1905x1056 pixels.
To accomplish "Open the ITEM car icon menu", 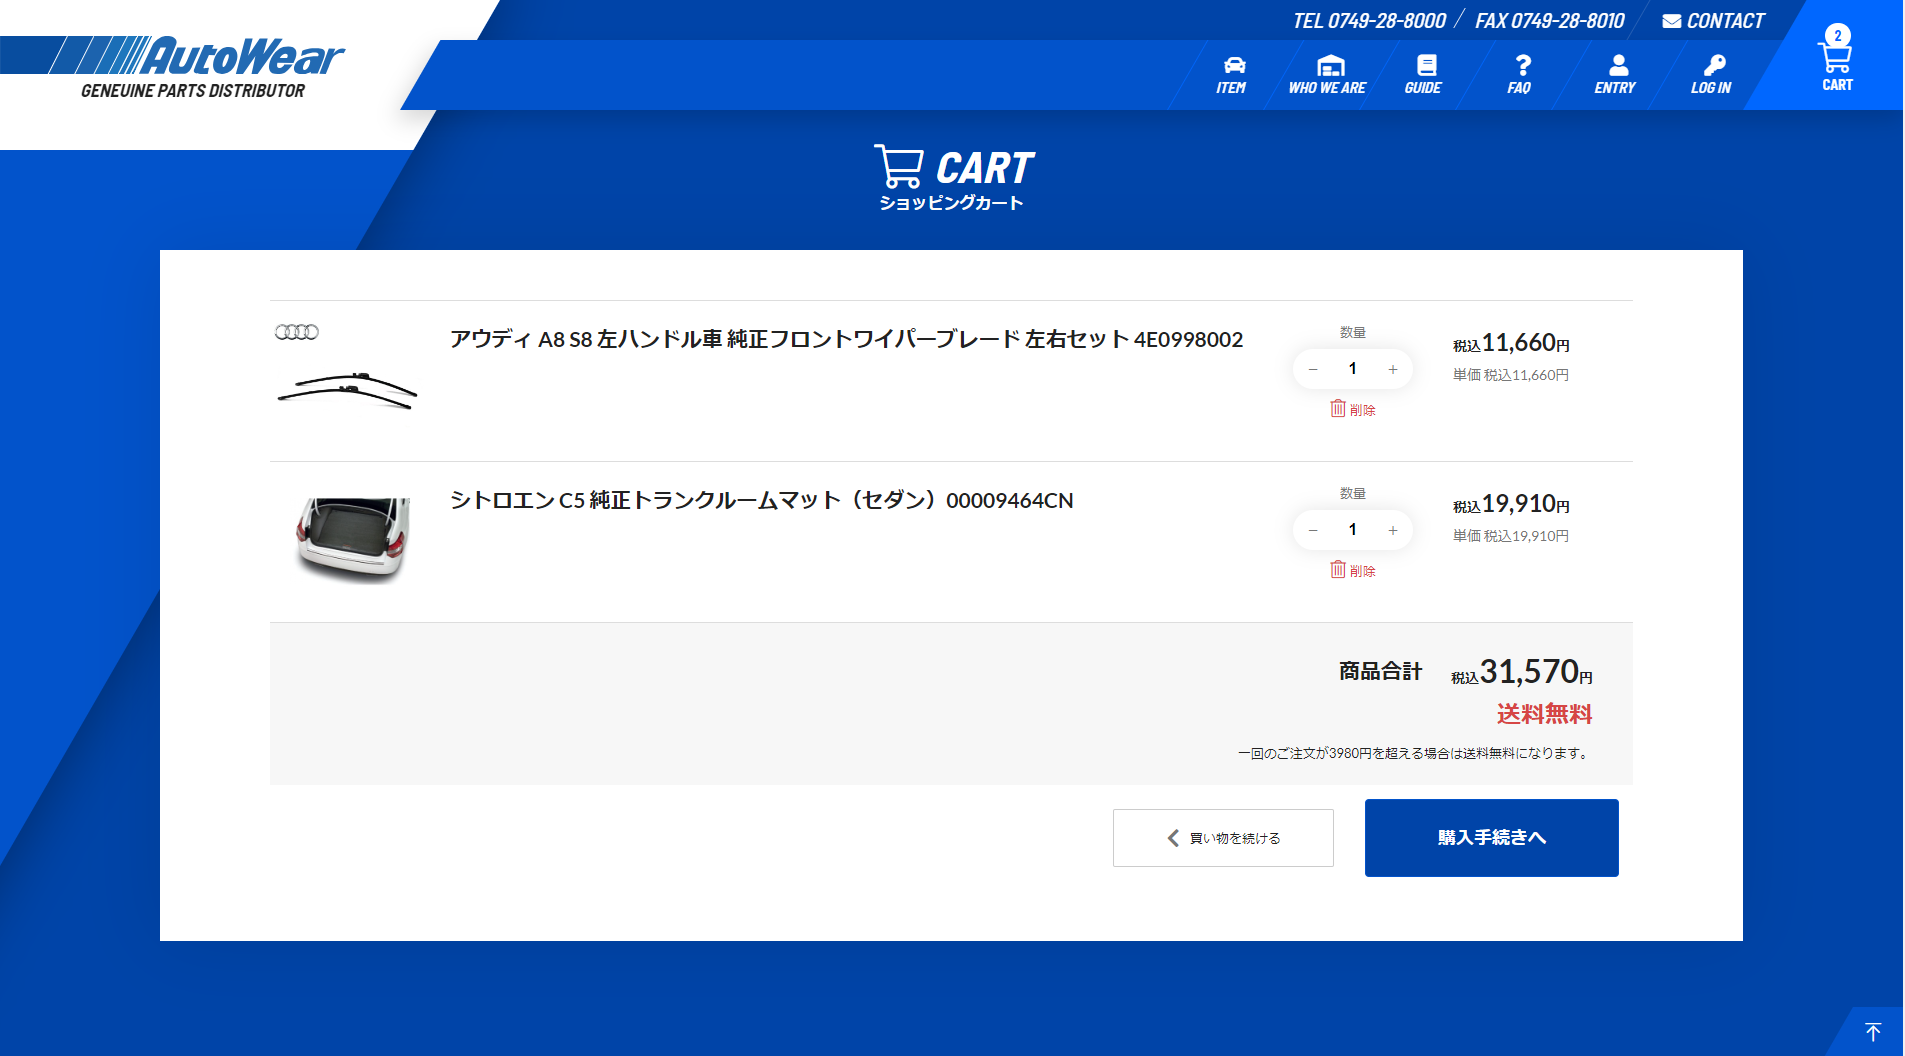I will pyautogui.click(x=1232, y=75).
